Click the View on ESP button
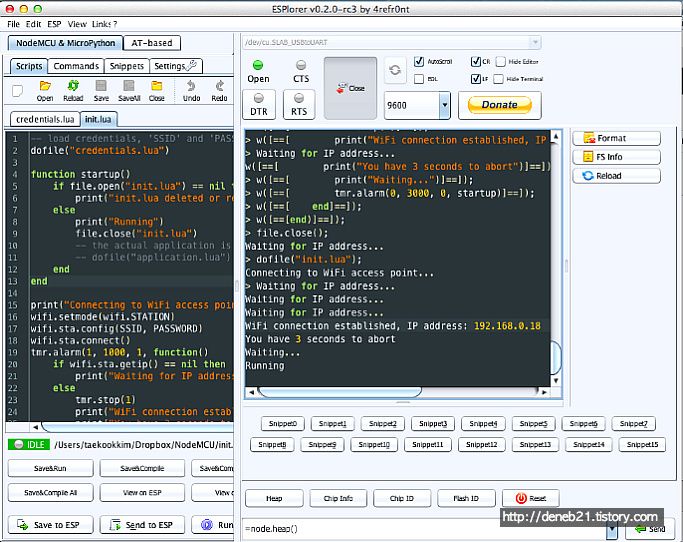The width and height of the screenshot is (683, 542). 142,492
